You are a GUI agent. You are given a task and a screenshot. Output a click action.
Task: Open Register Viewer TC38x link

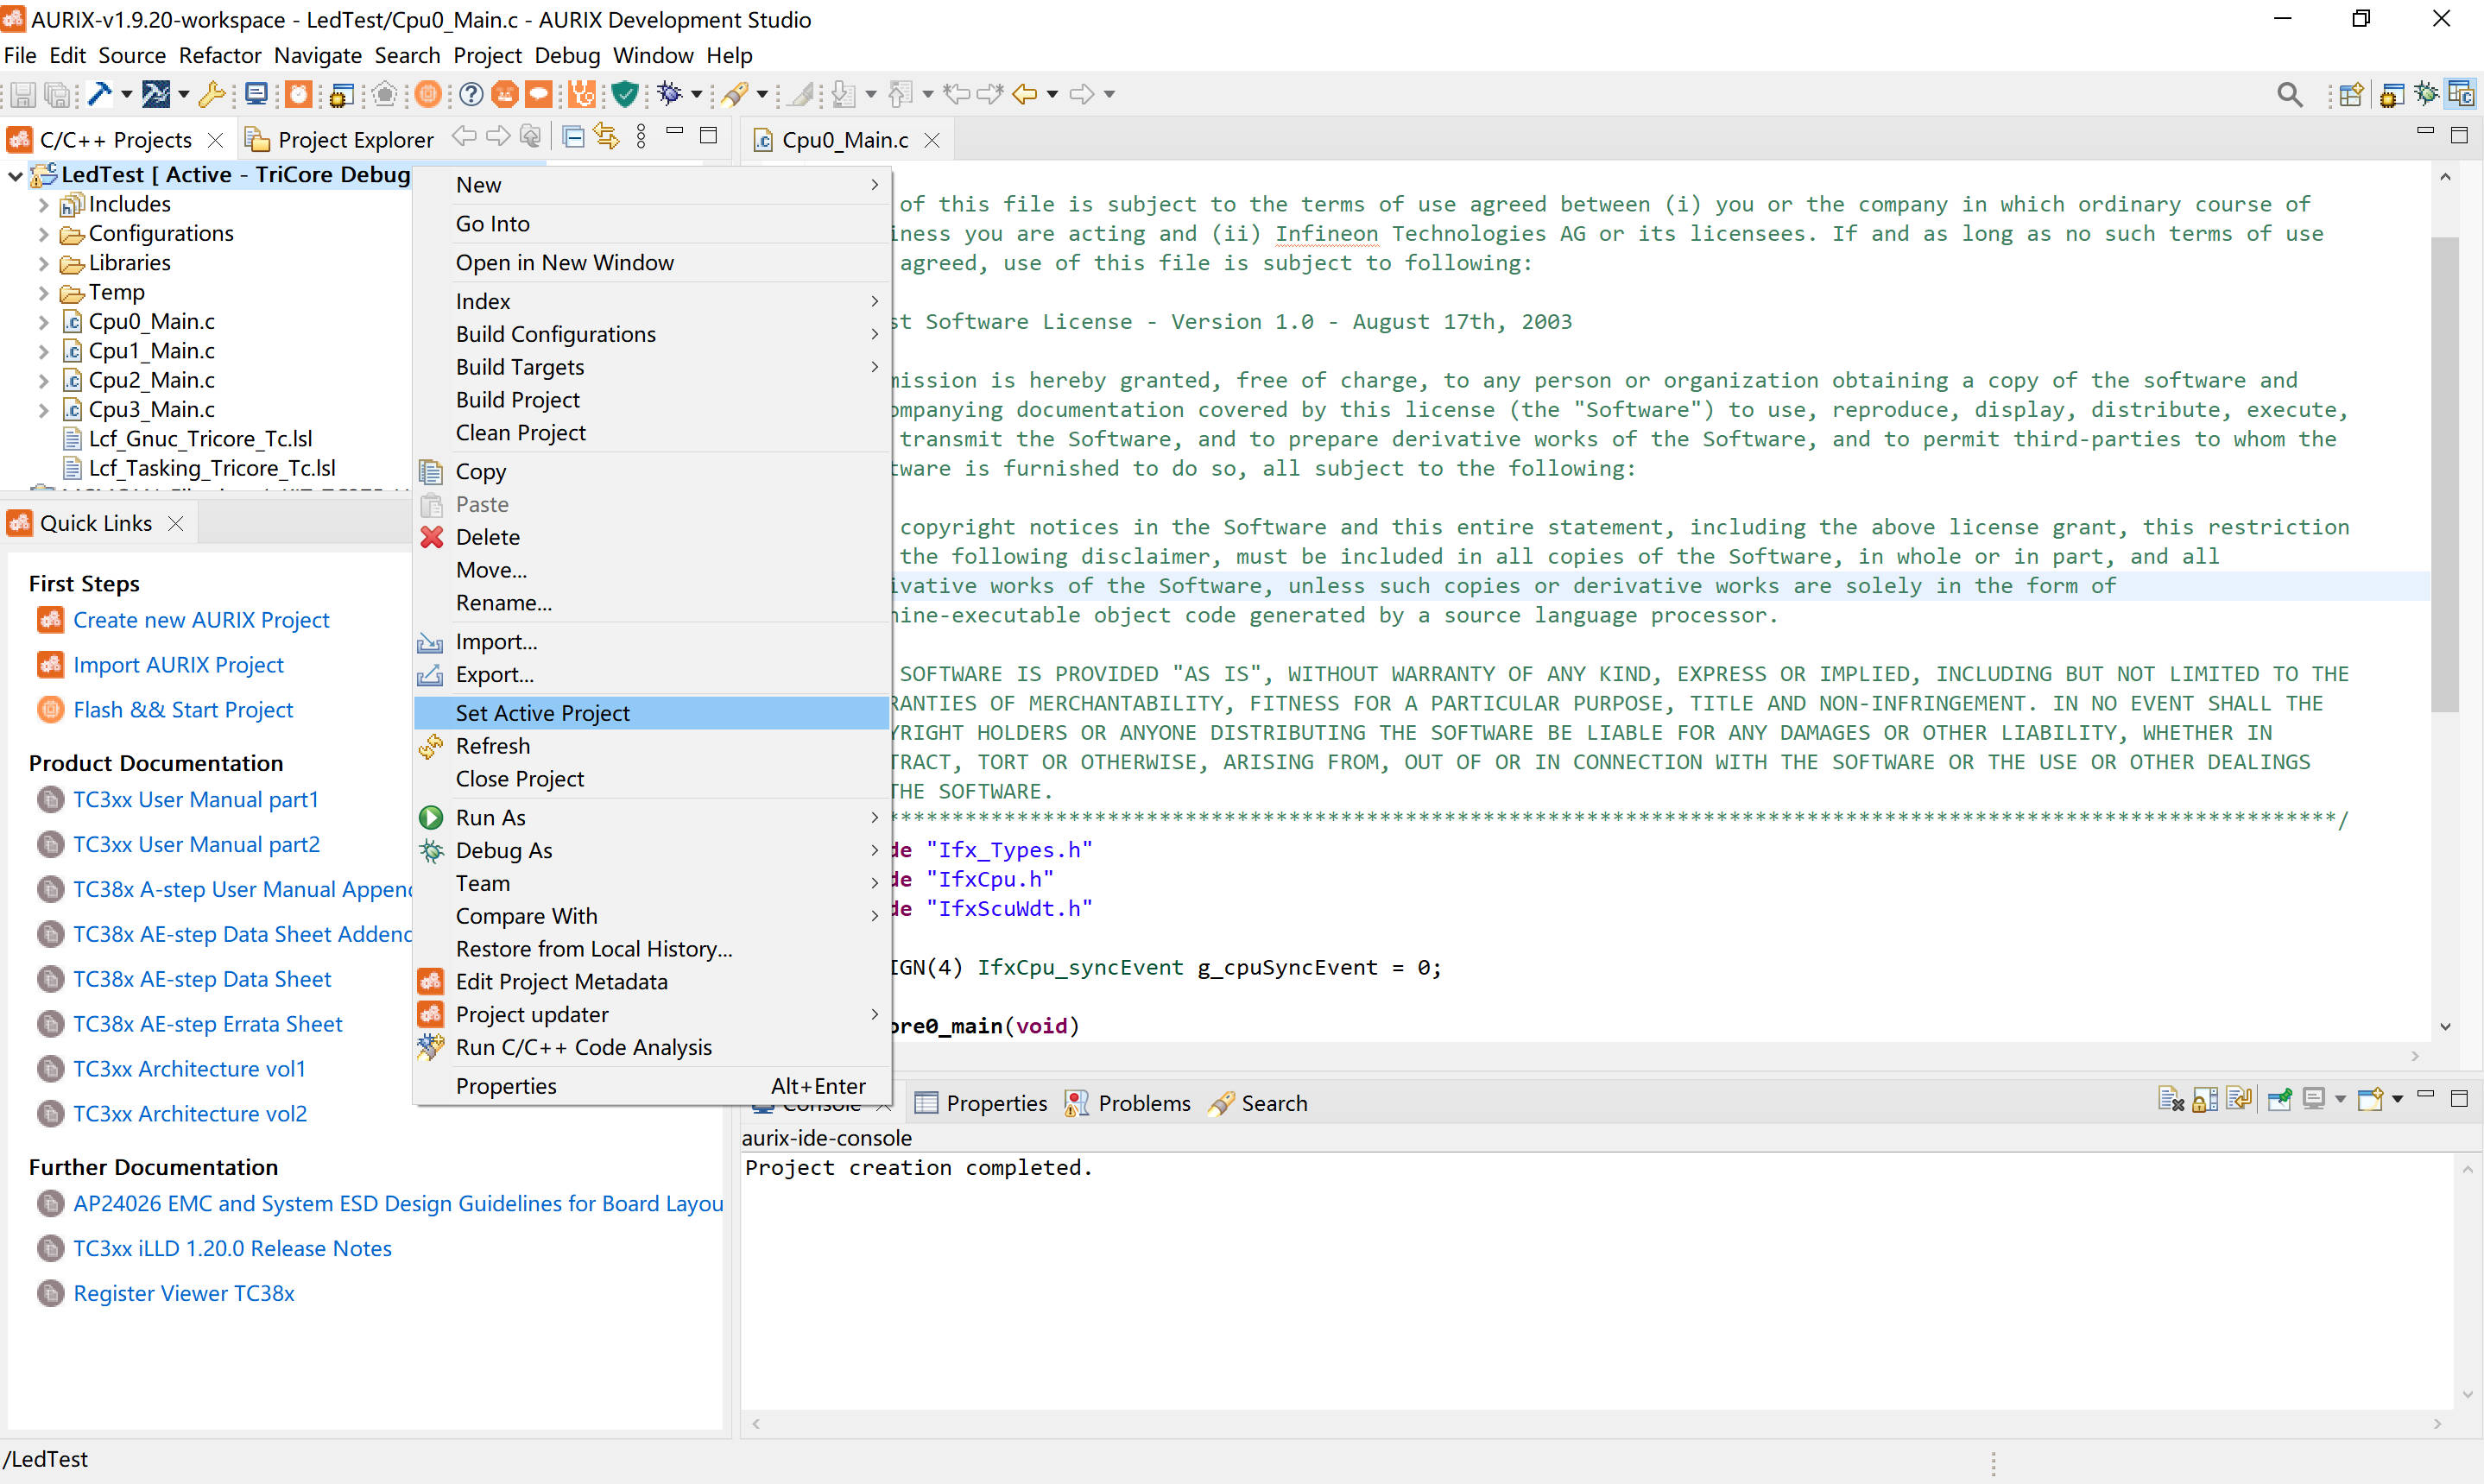184,1293
